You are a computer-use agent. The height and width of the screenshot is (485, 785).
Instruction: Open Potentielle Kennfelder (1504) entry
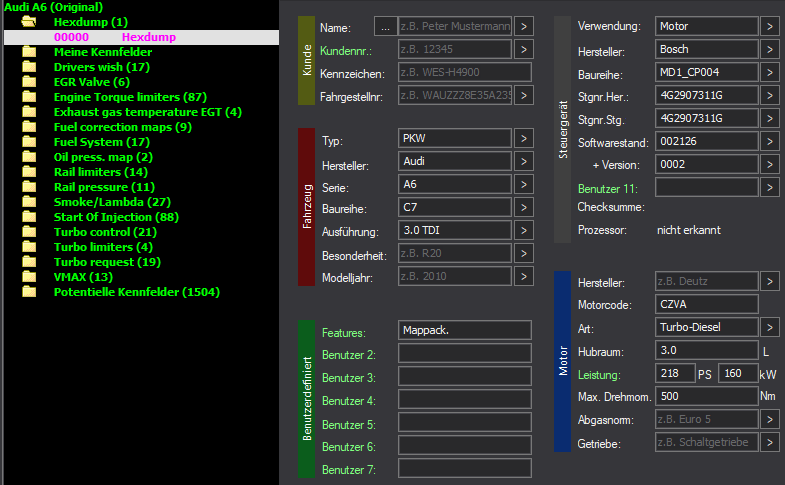point(137,292)
